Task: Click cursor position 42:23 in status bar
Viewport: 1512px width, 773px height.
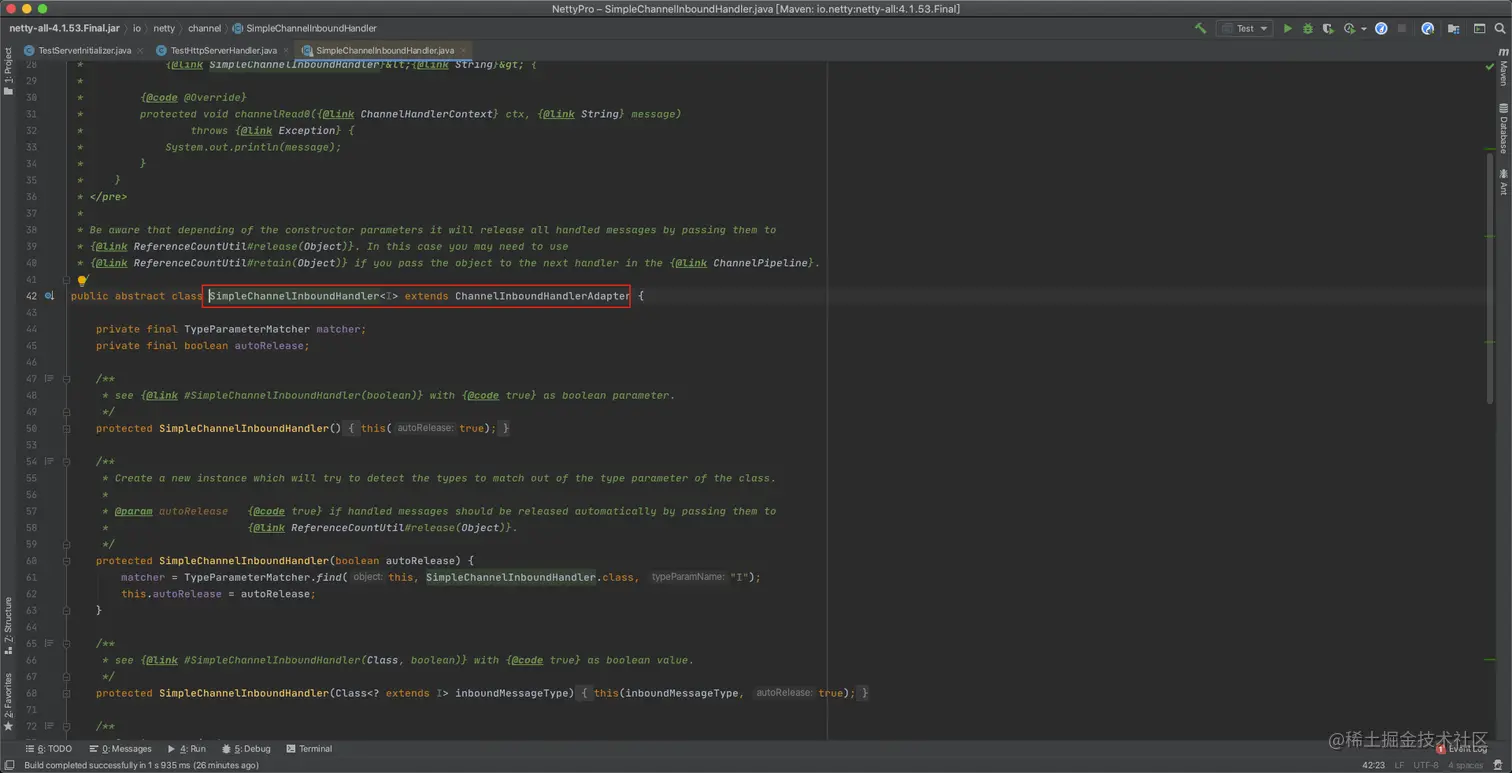Action: [1373, 765]
